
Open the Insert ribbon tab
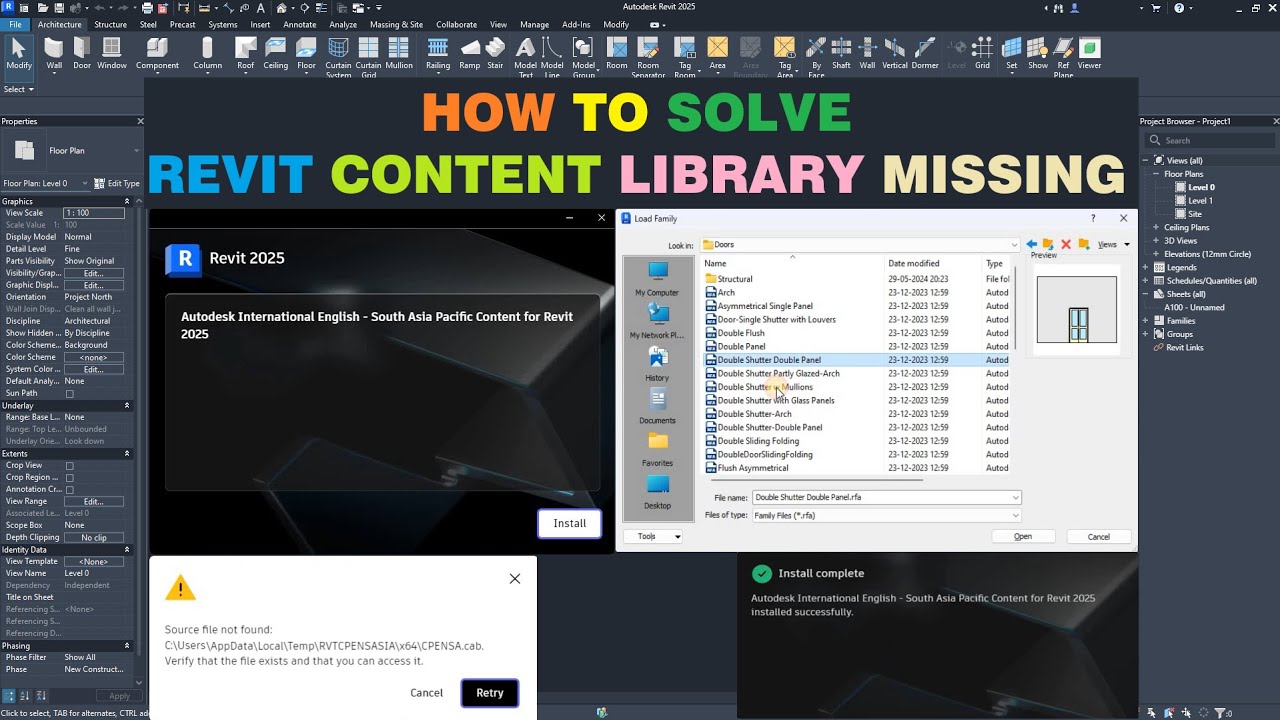260,24
